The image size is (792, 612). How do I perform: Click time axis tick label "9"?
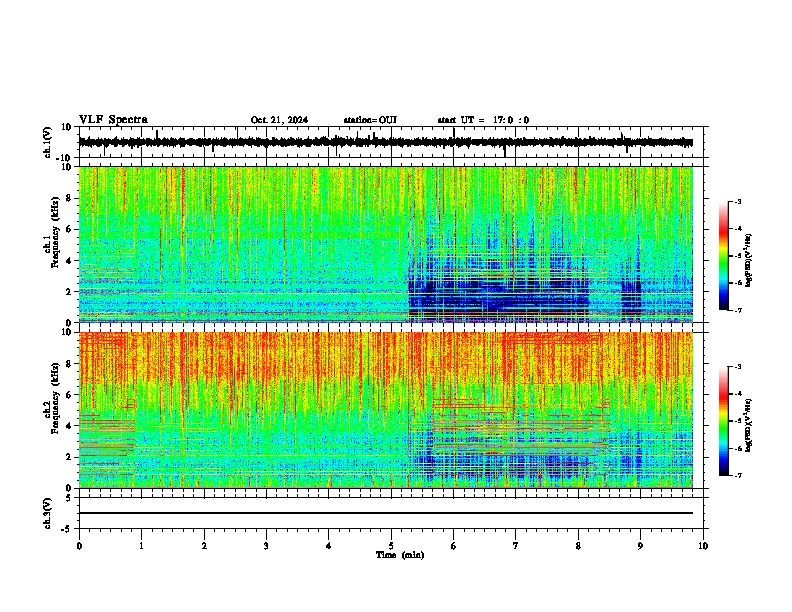pyautogui.click(x=640, y=546)
